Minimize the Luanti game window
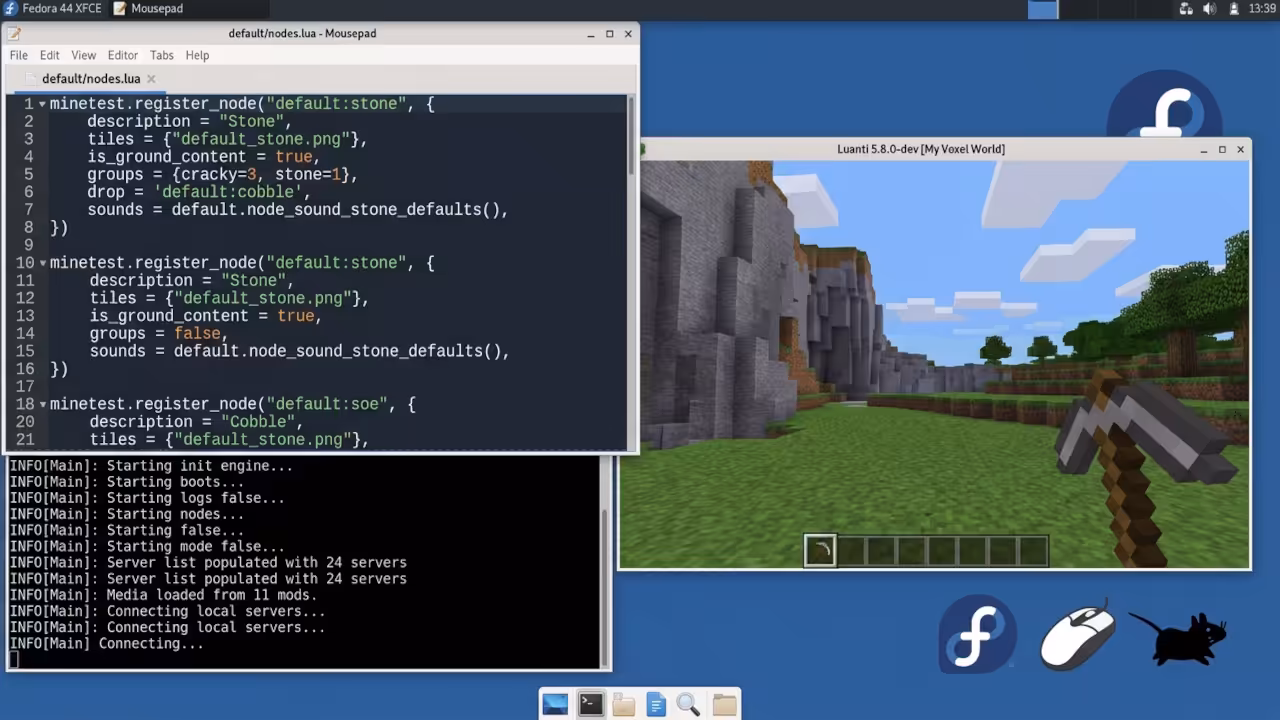 pos(1203,150)
